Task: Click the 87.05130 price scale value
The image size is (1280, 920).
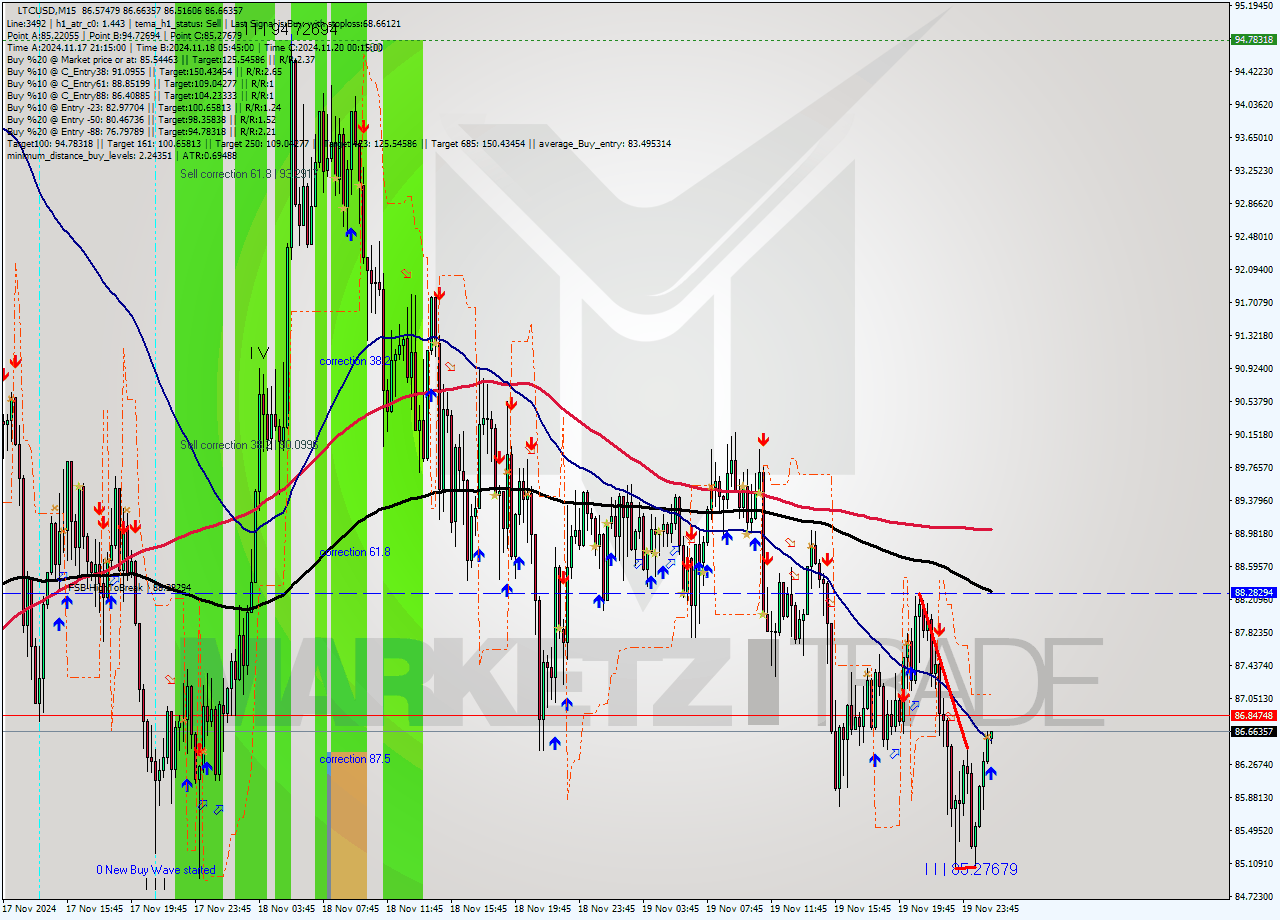Action: click(1254, 698)
